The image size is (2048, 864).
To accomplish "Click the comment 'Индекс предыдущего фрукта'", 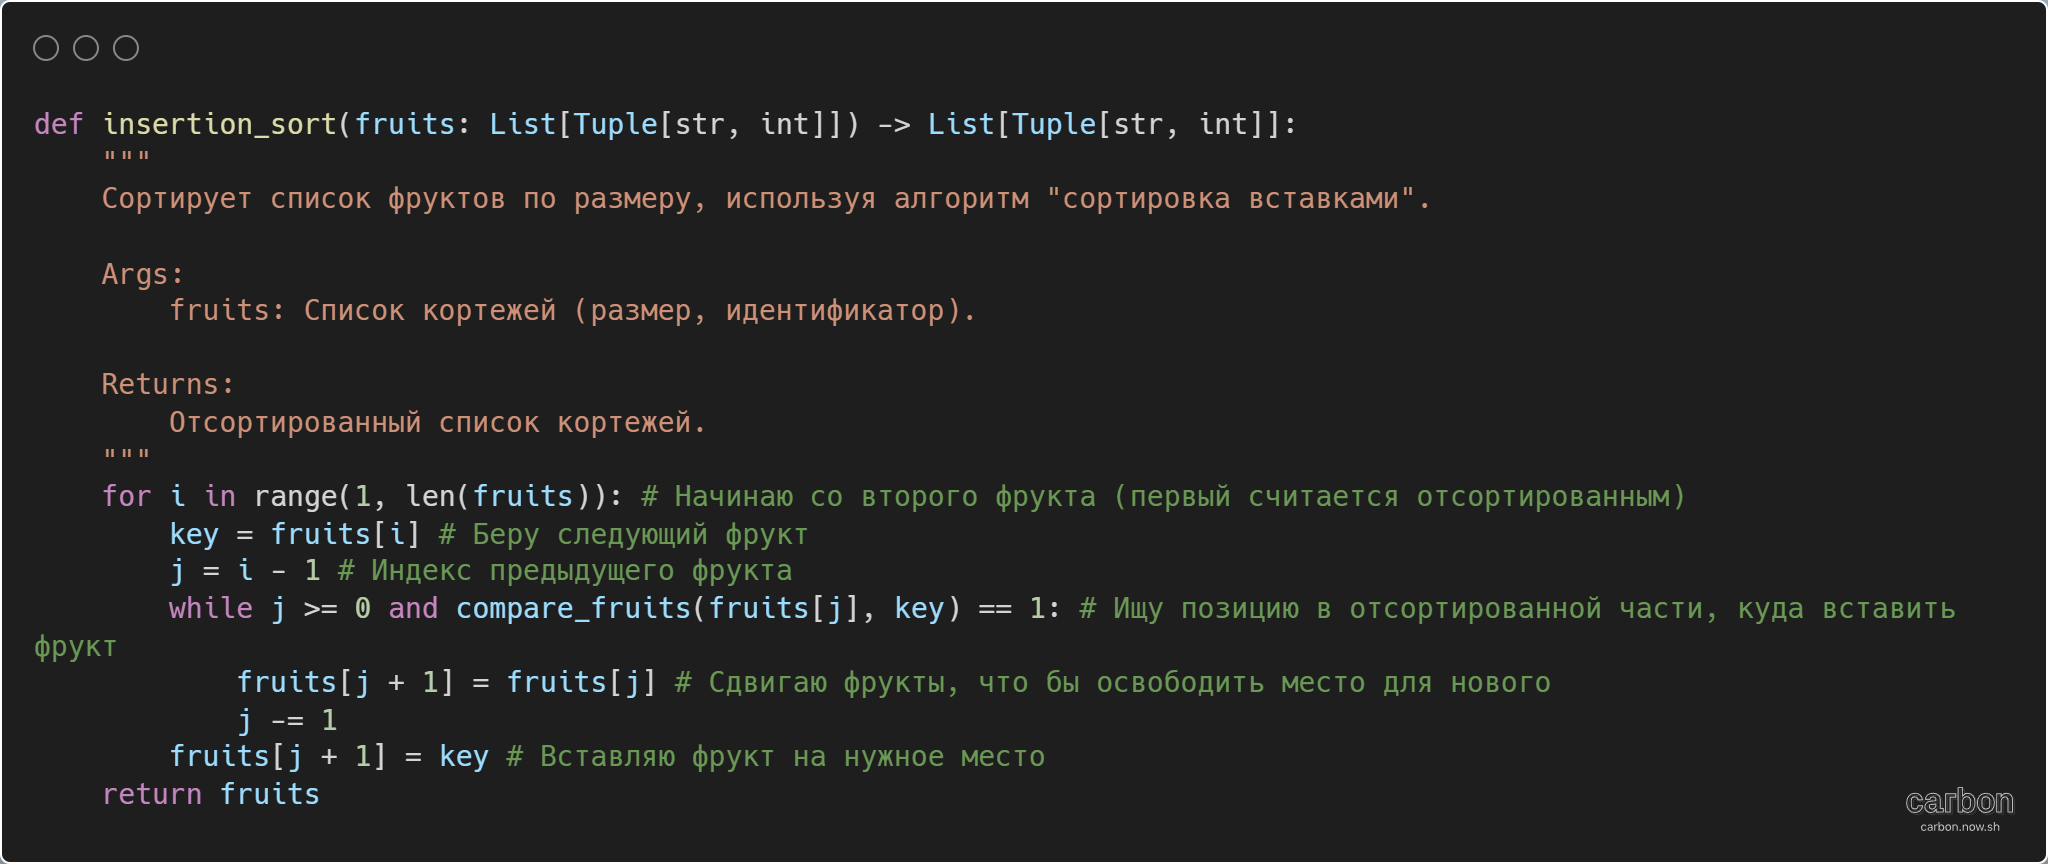I will click(565, 570).
